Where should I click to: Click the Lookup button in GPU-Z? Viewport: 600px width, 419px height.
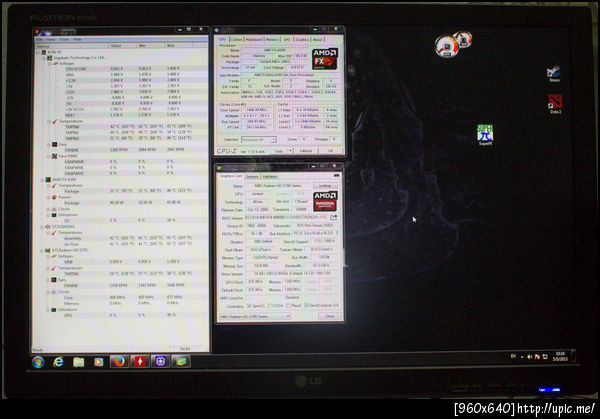click(325, 186)
